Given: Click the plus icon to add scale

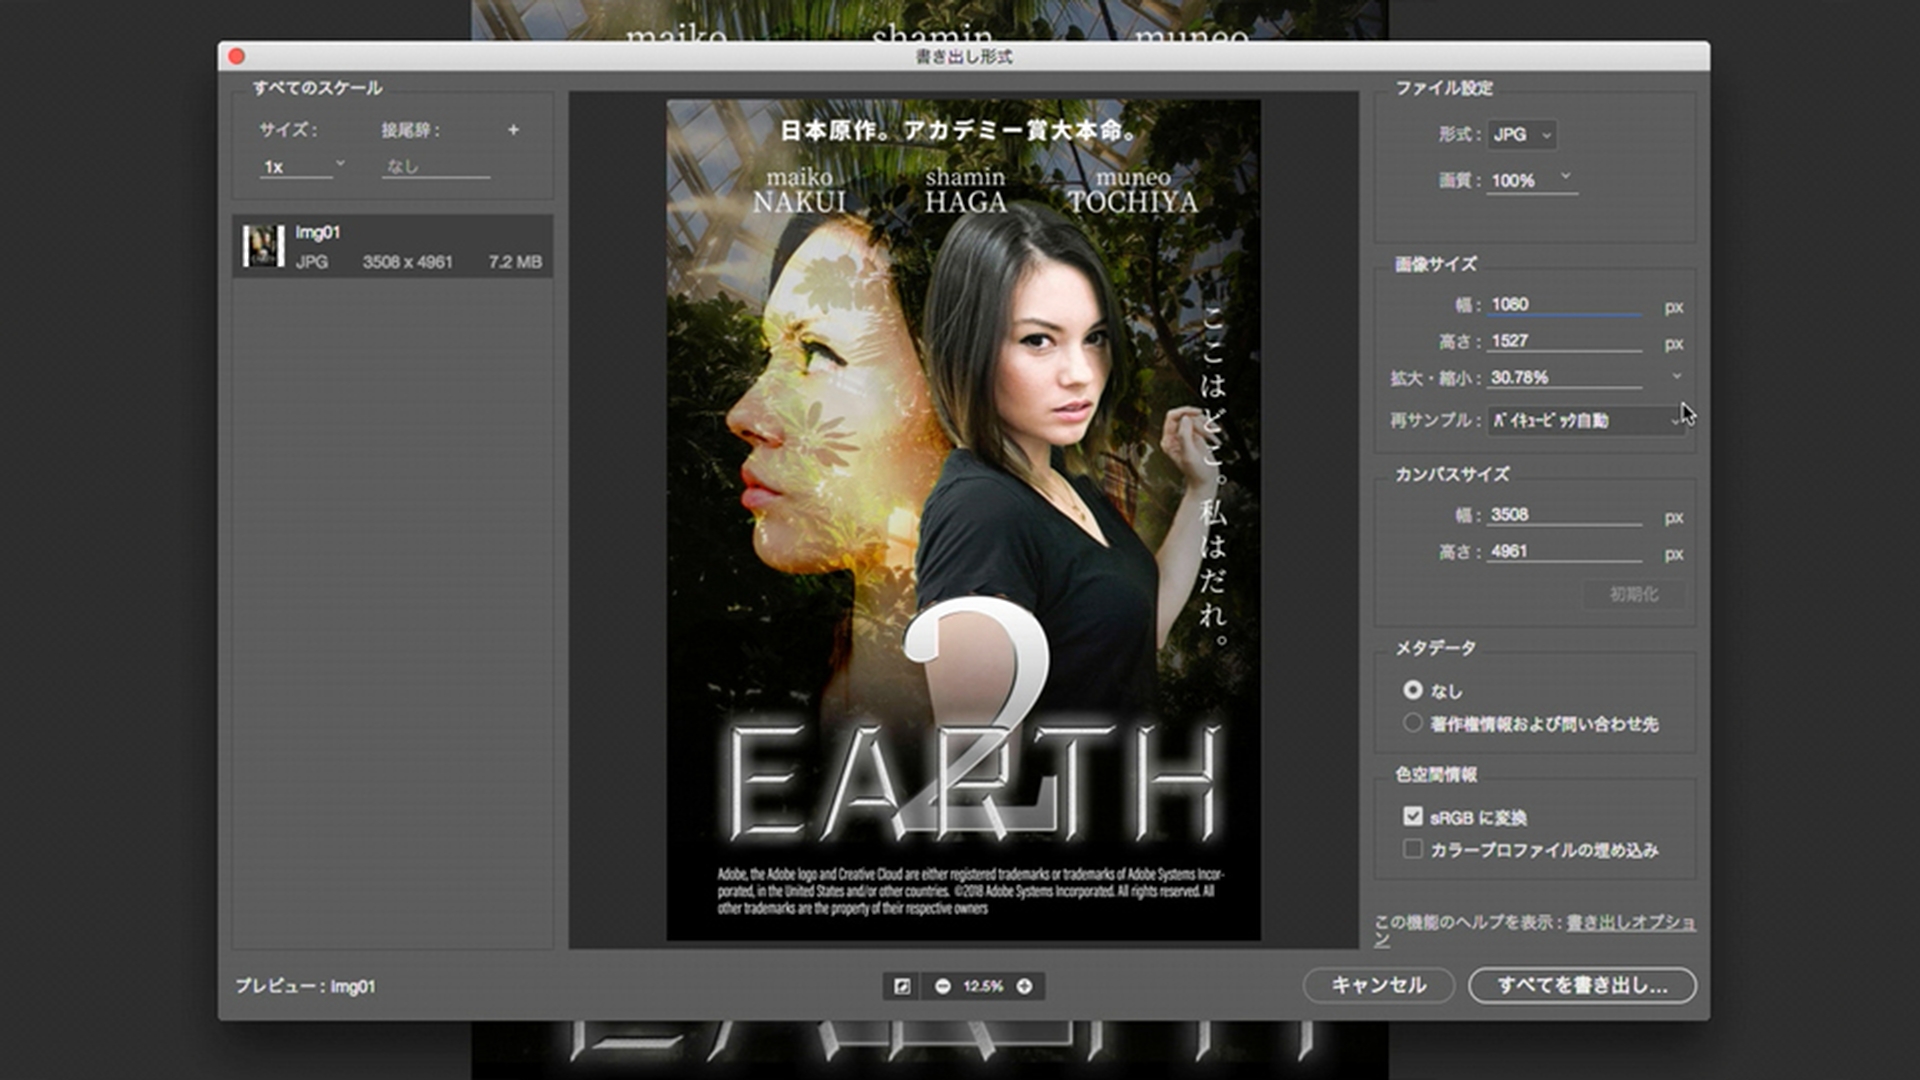Looking at the screenshot, I should [513, 130].
